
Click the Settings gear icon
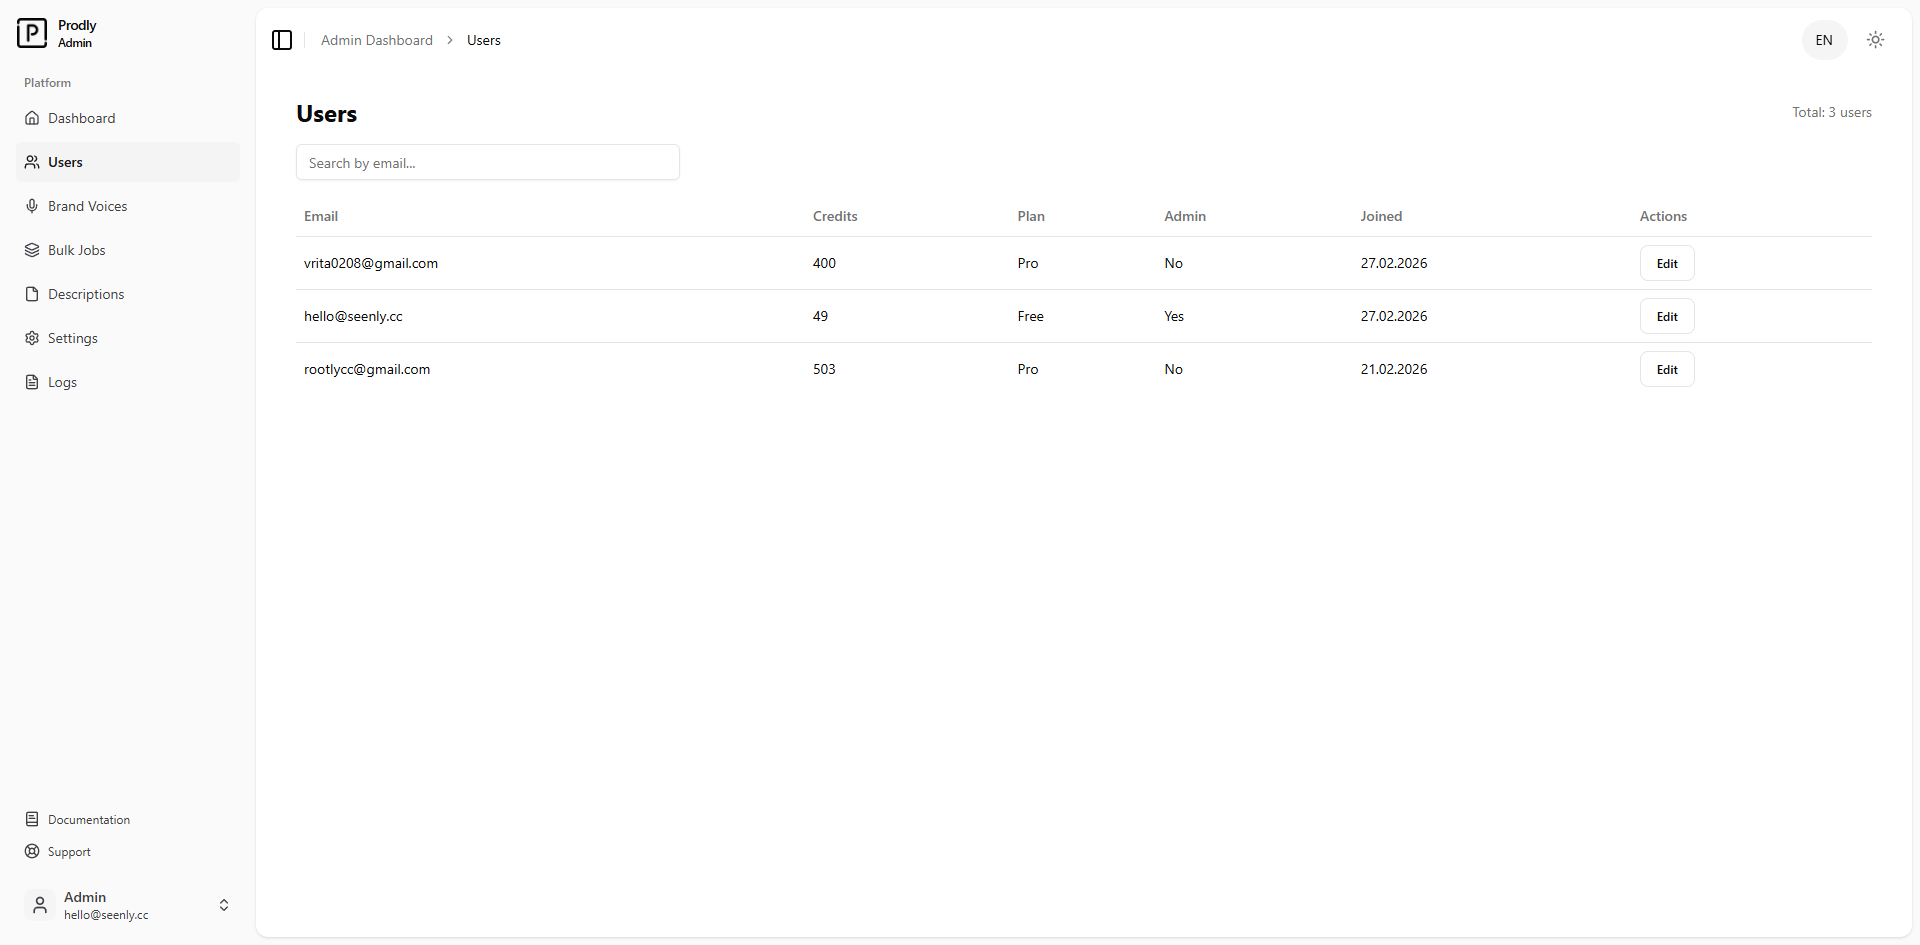(x=32, y=338)
